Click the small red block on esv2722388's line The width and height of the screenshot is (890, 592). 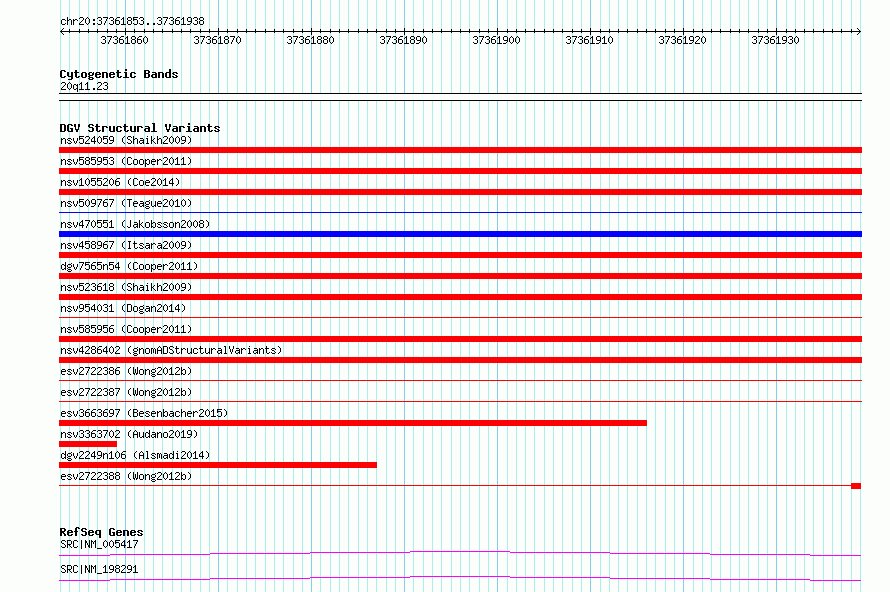856,486
